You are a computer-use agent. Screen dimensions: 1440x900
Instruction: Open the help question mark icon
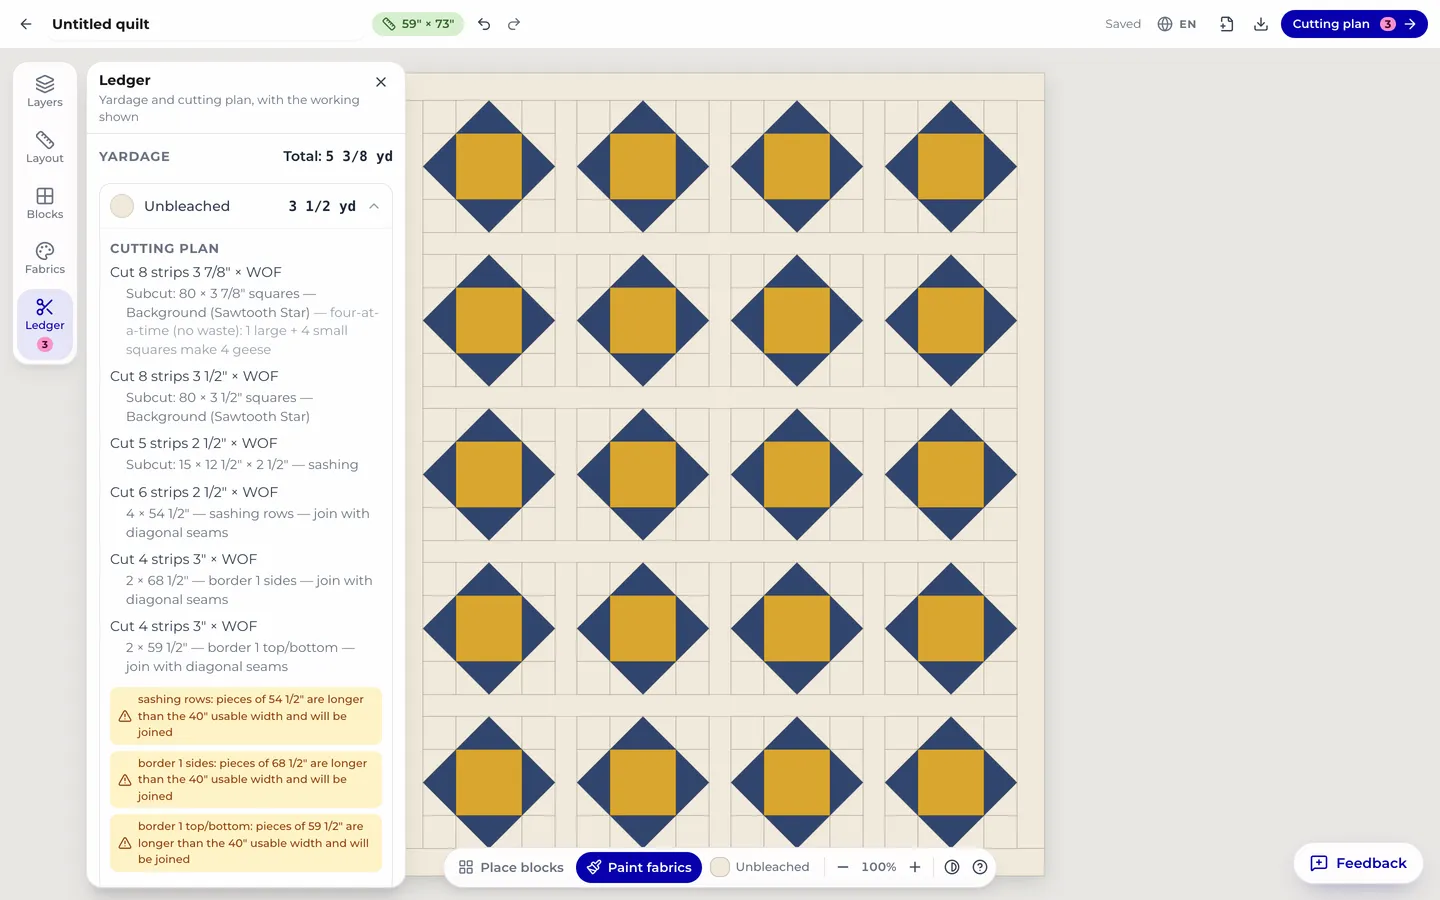tap(980, 867)
